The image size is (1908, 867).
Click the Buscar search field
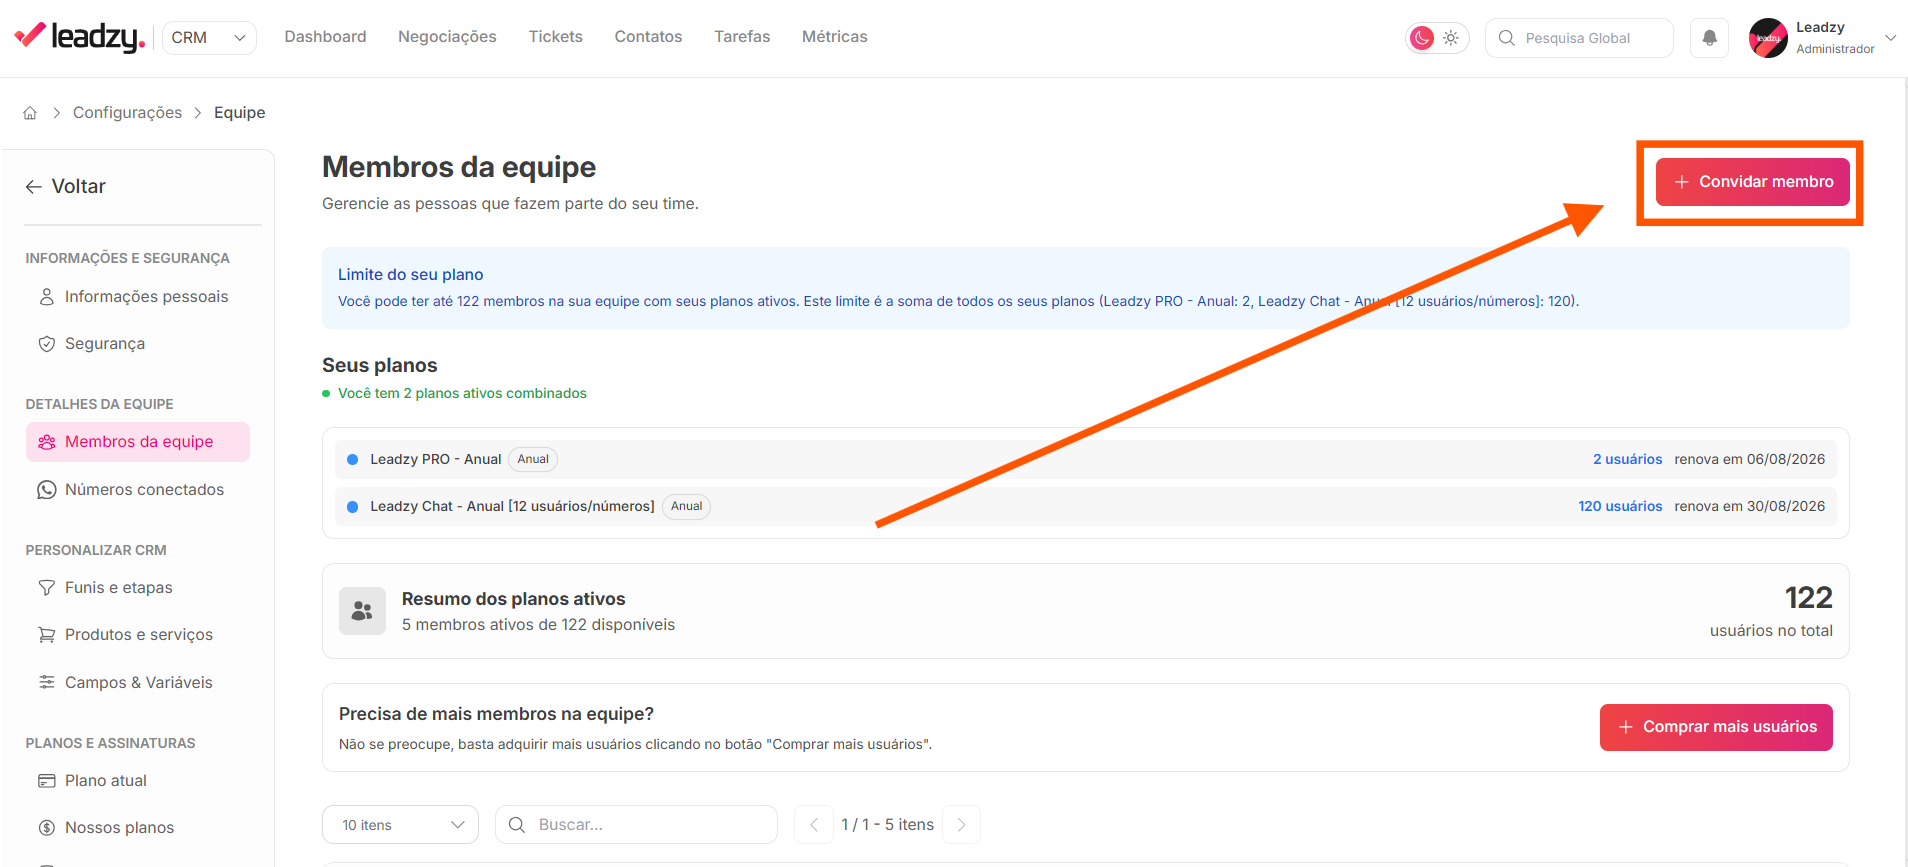(636, 825)
